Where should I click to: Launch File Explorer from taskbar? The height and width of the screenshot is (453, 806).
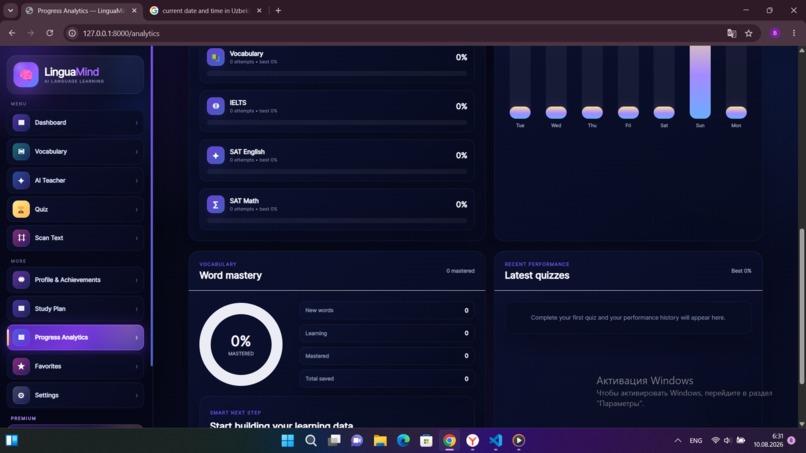click(x=380, y=441)
